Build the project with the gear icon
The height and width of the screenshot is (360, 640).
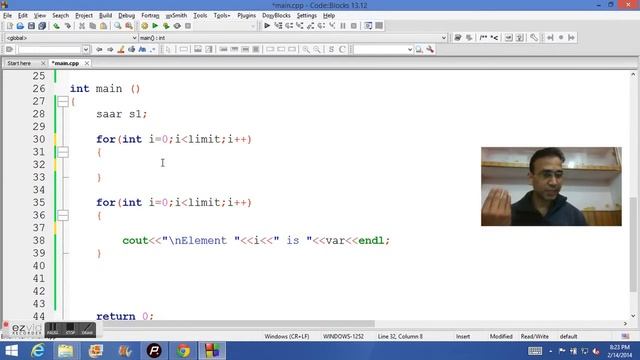pos(144,26)
